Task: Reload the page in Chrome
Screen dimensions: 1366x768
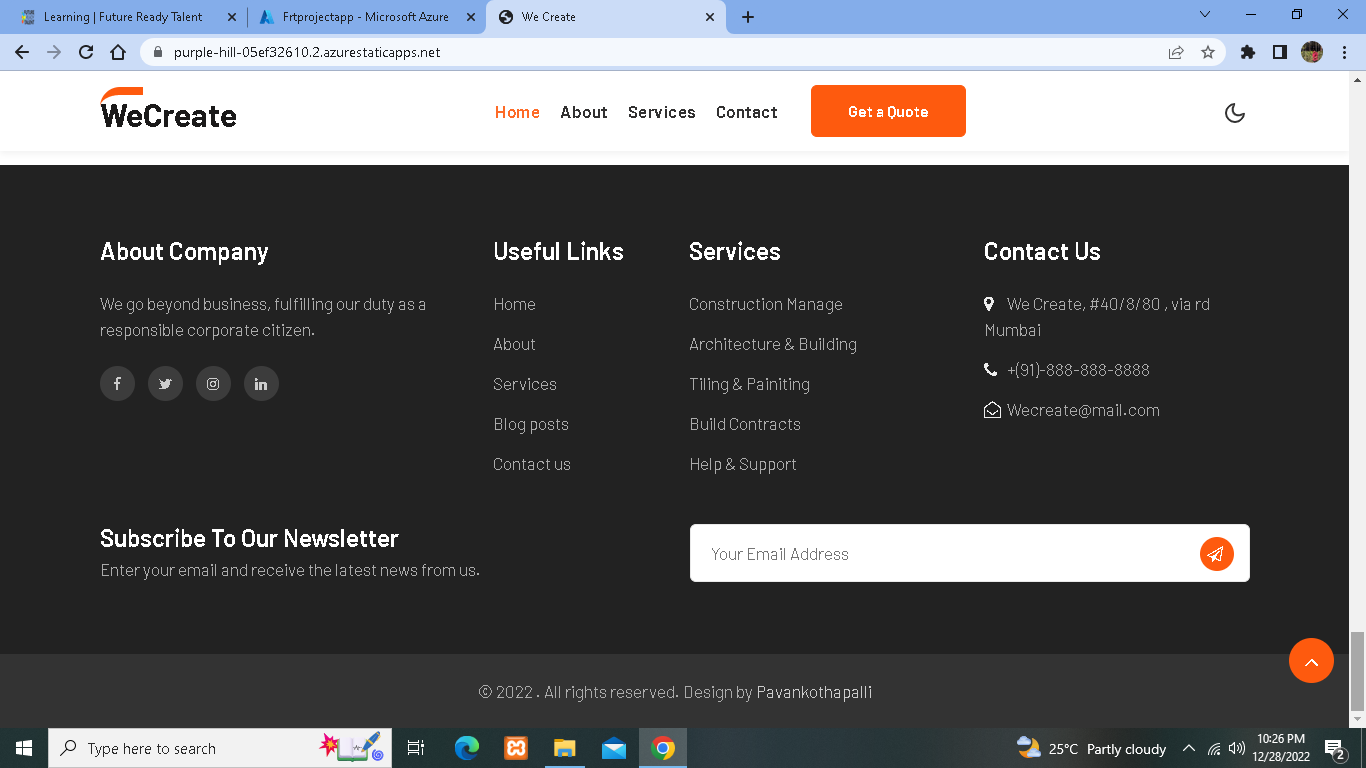Action: tap(86, 52)
